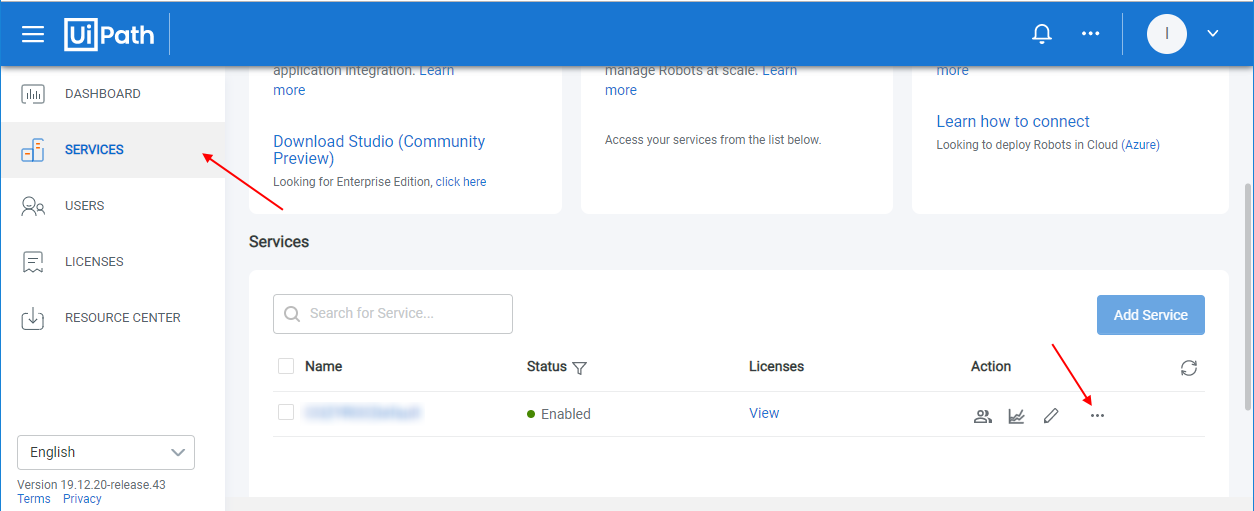Open the English language dropdown
Viewport: 1254px width, 511px height.
click(x=106, y=452)
